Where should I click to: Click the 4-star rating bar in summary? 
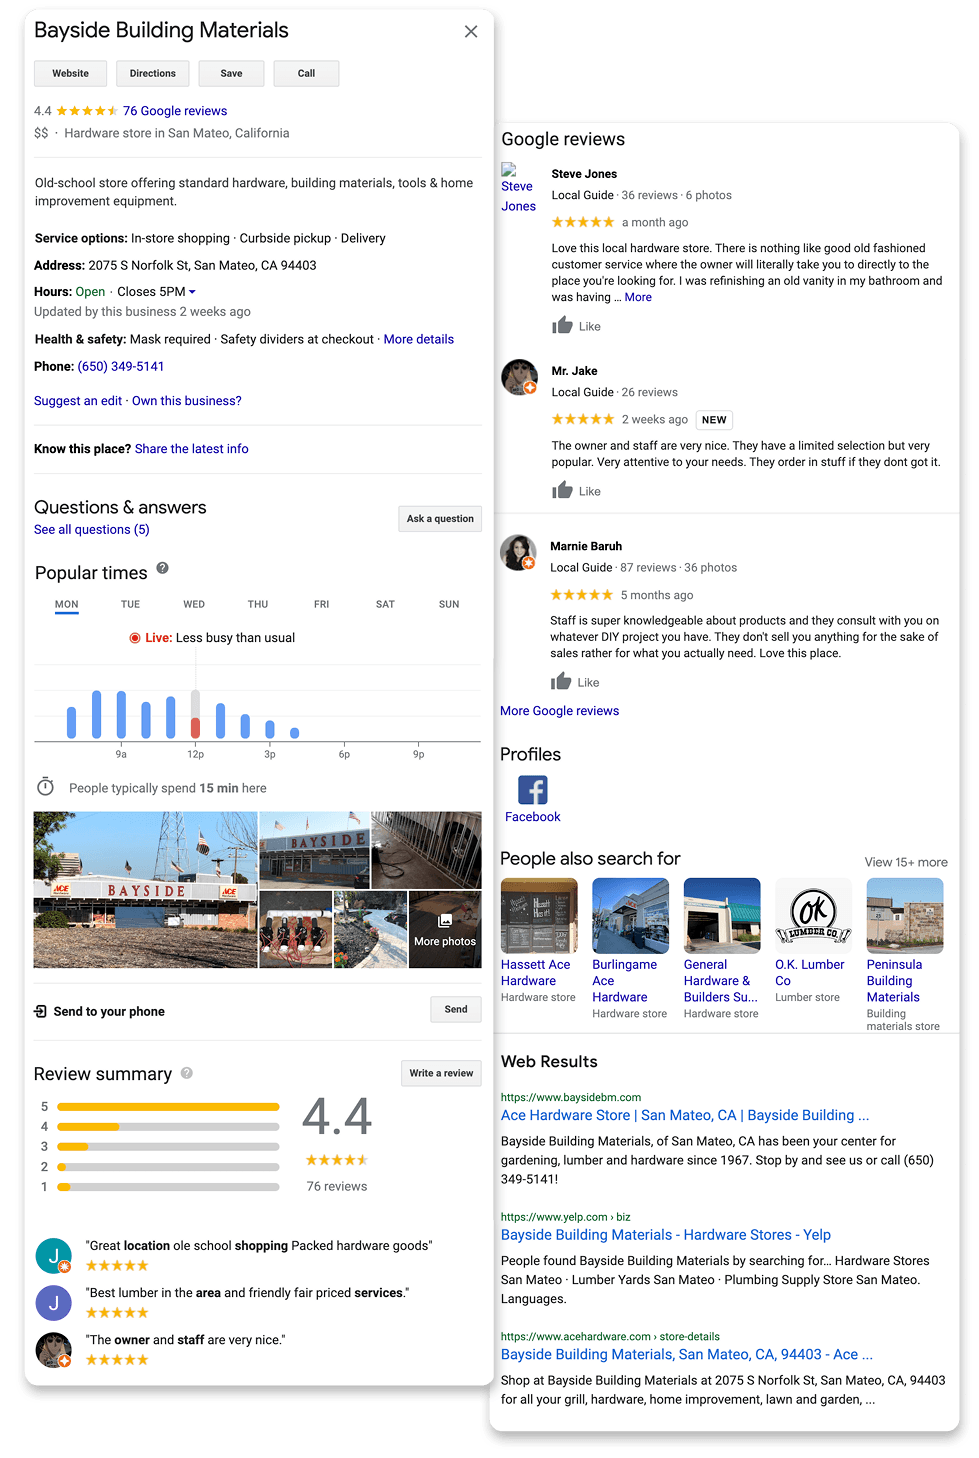click(168, 1127)
